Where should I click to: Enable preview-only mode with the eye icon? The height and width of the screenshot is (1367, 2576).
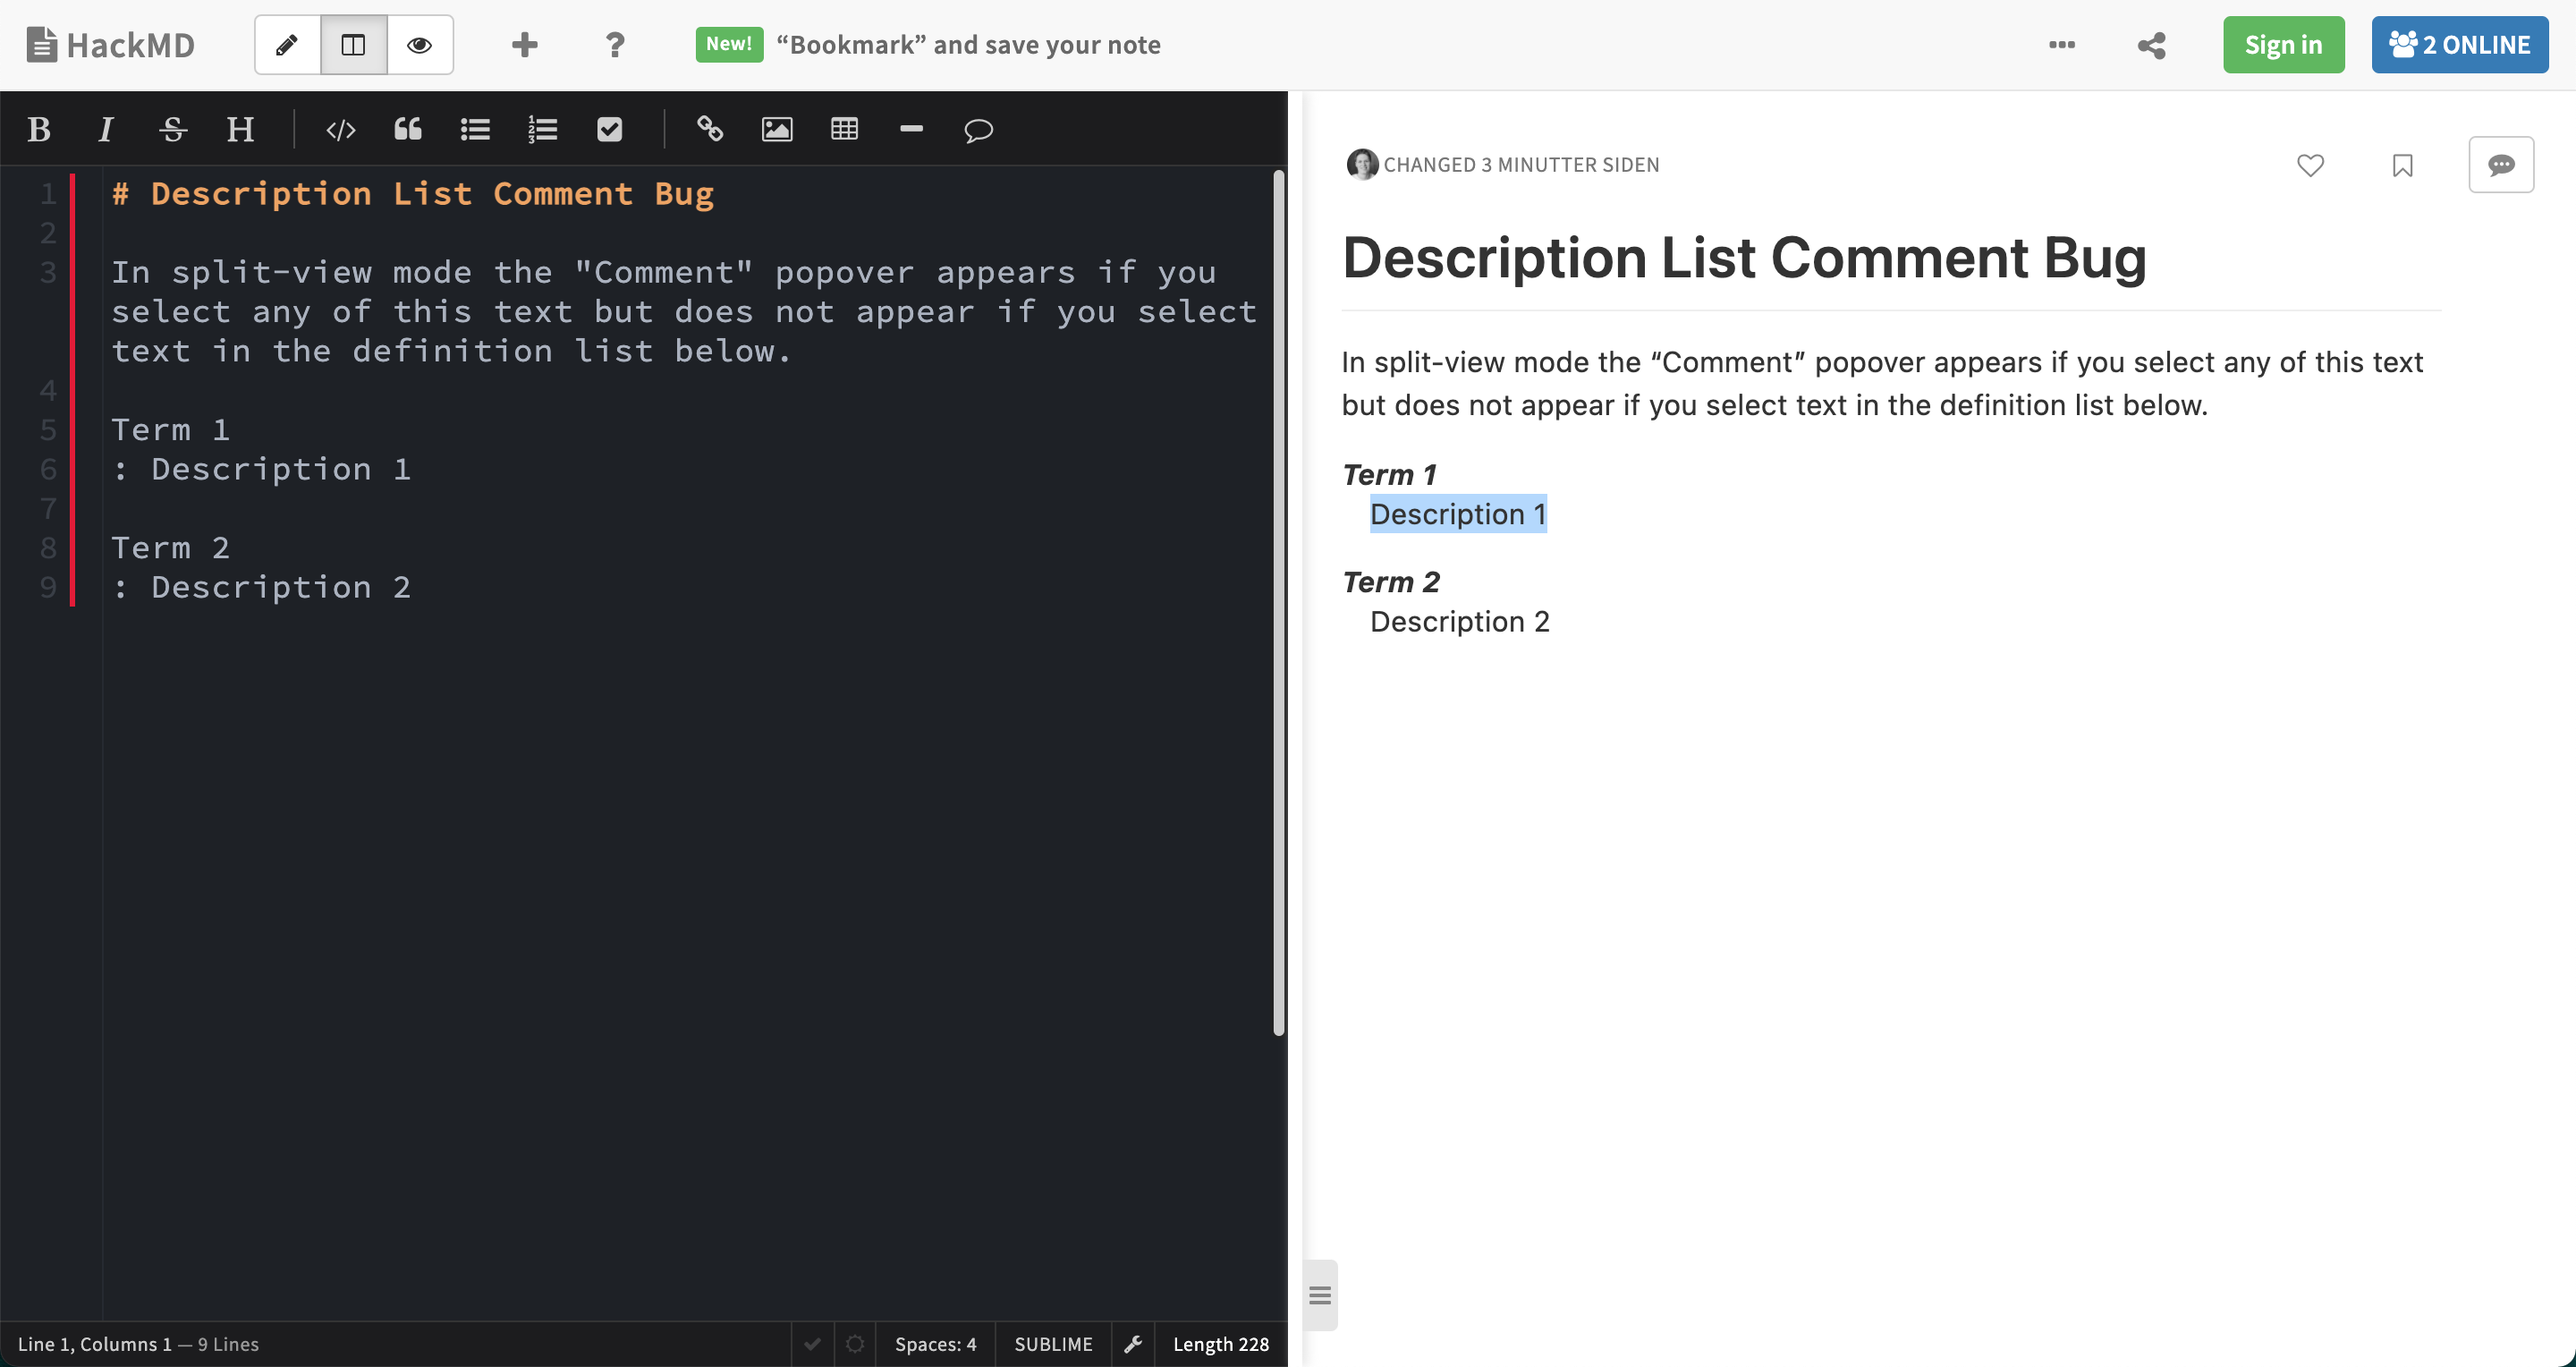click(419, 44)
